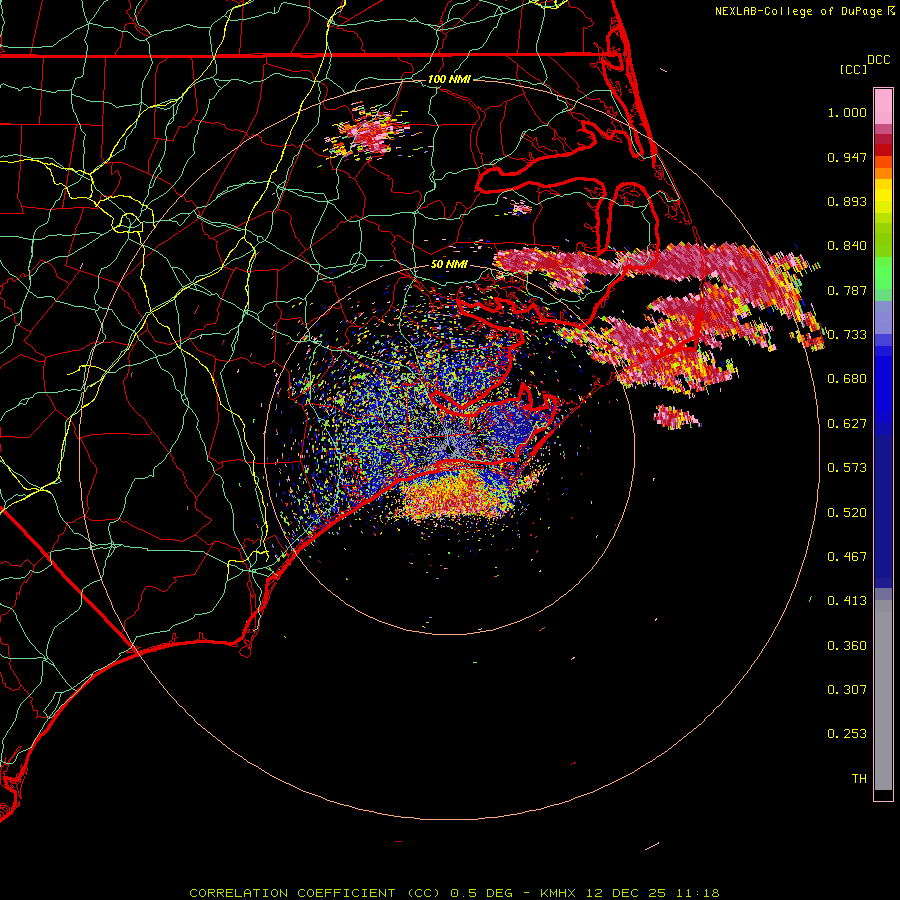Click the KMHX station identifier in the caption
This screenshot has height=900, width=900.
[x=558, y=893]
